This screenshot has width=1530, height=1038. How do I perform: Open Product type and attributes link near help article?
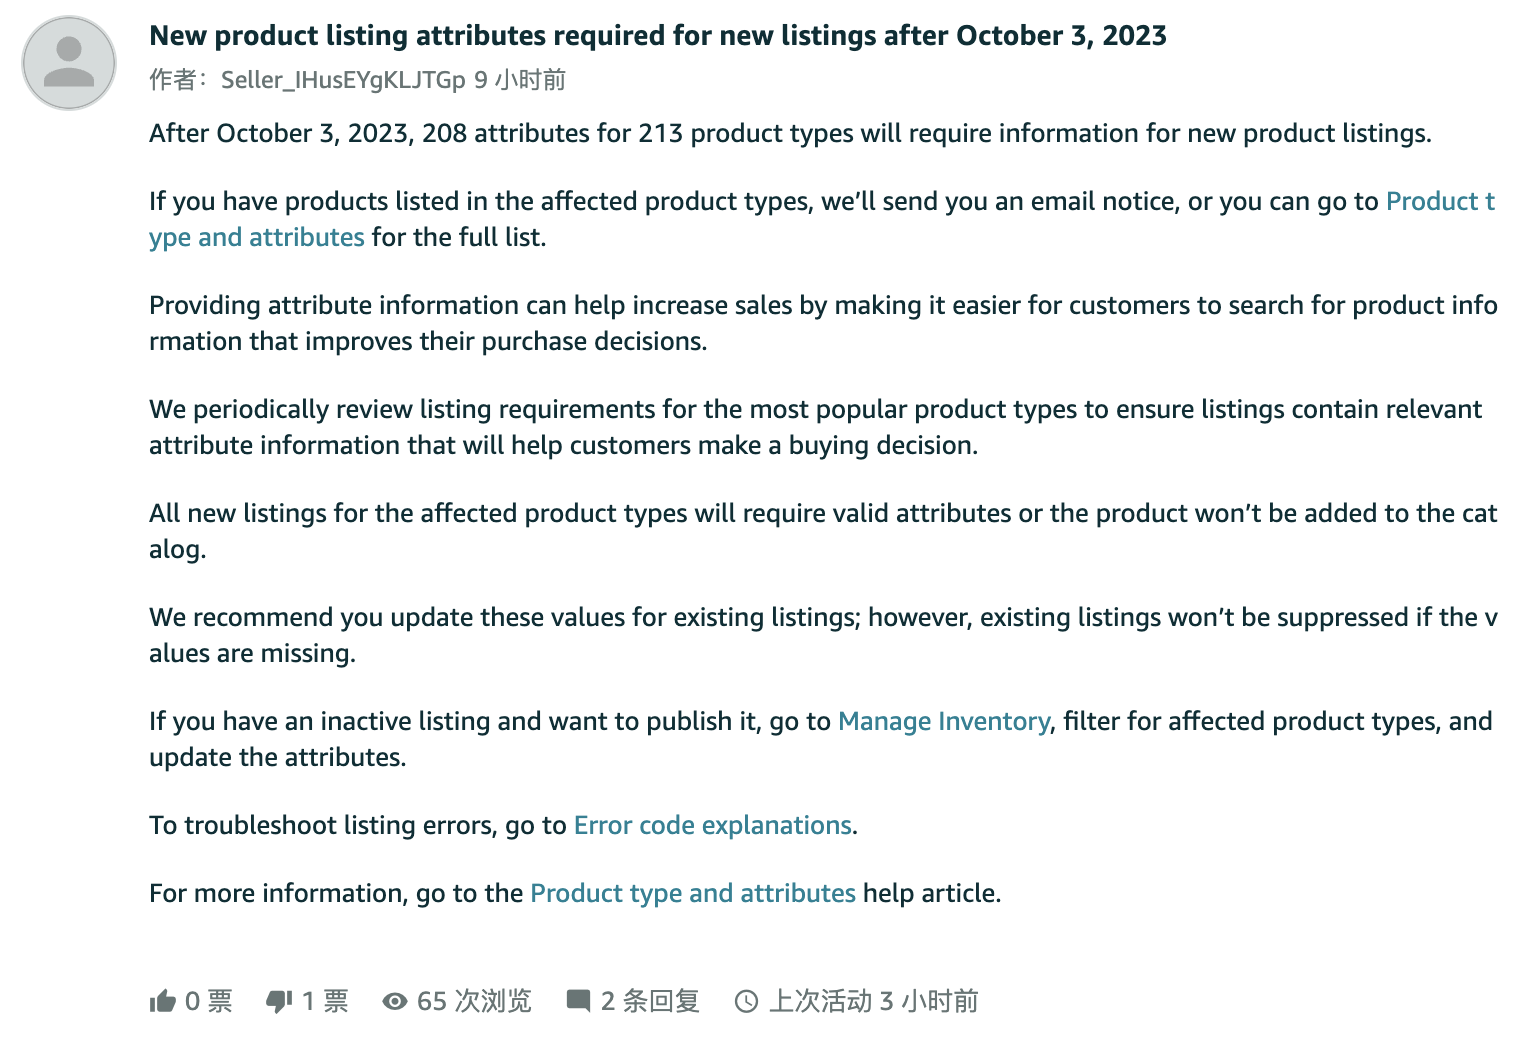[693, 893]
